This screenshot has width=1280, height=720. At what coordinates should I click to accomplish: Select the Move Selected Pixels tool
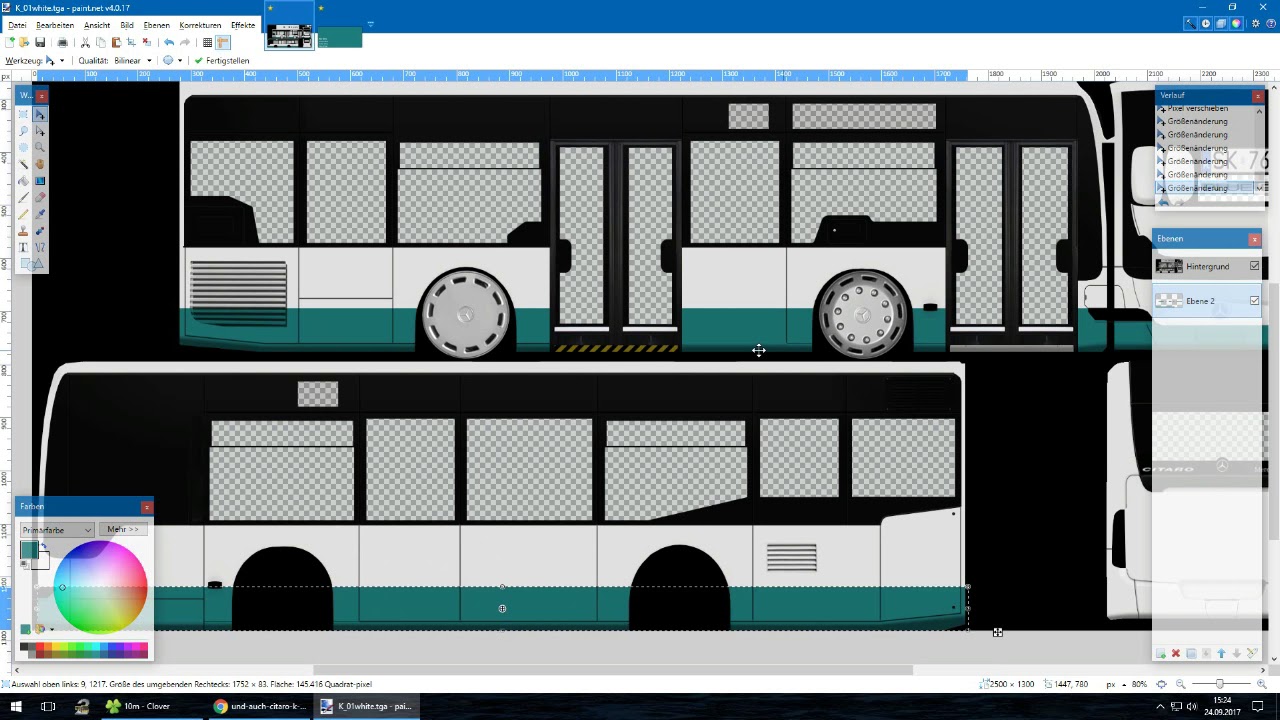click(40, 115)
